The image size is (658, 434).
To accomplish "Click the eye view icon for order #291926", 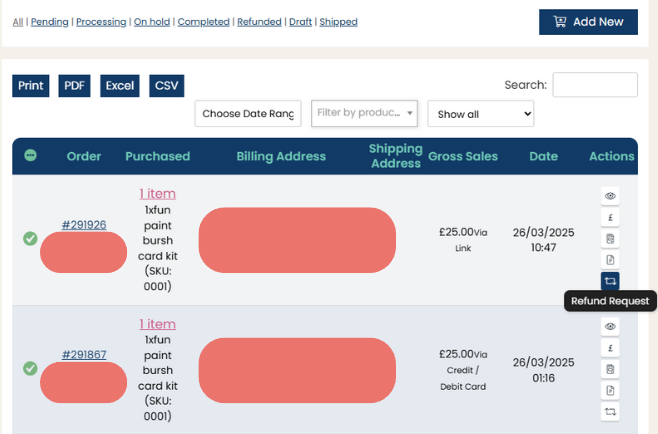I will (x=610, y=196).
